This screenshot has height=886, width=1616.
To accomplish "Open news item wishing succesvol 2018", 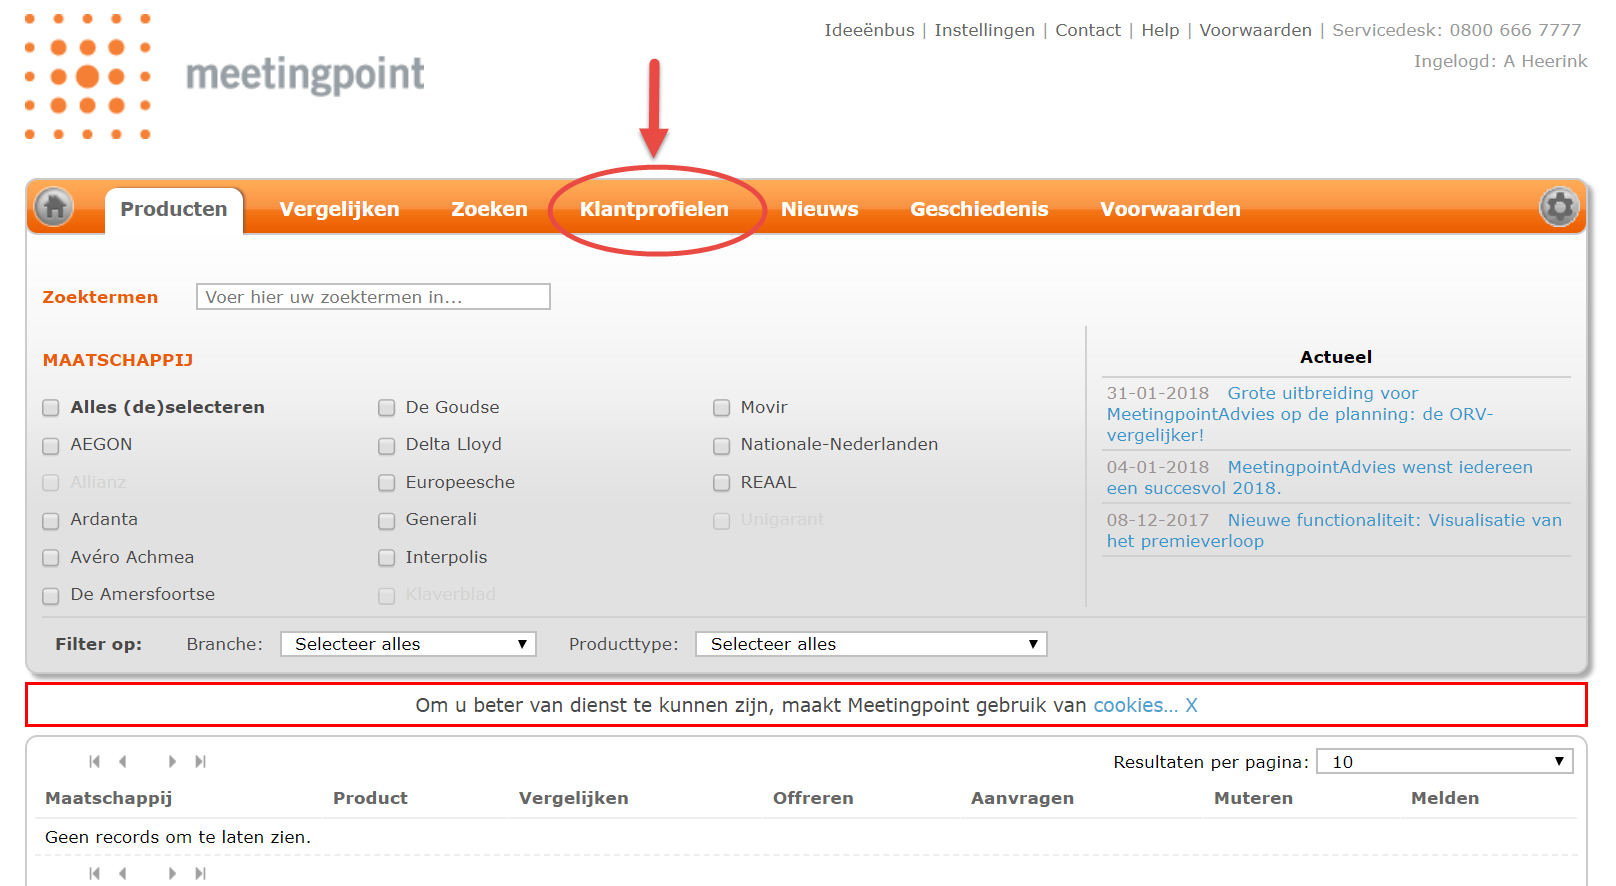I will (1319, 477).
